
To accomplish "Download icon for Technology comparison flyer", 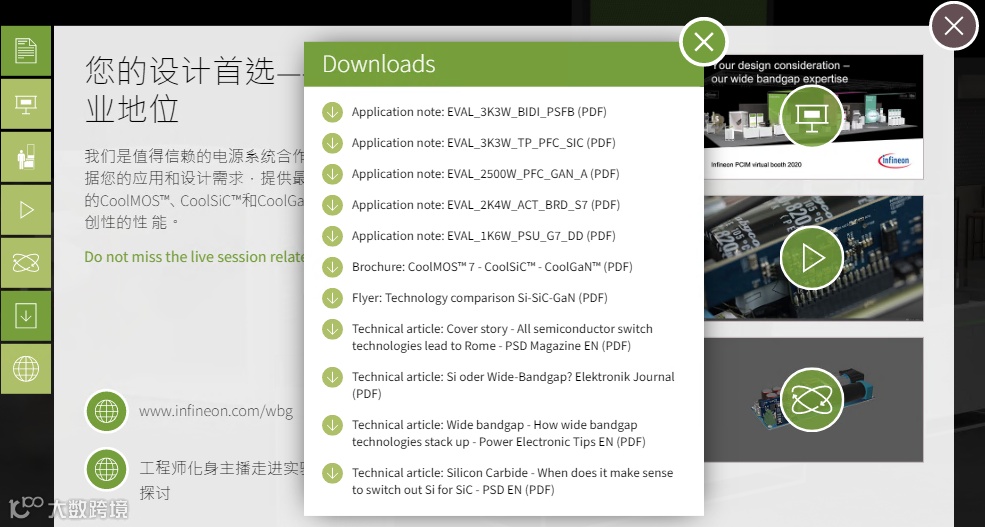I will [332, 298].
